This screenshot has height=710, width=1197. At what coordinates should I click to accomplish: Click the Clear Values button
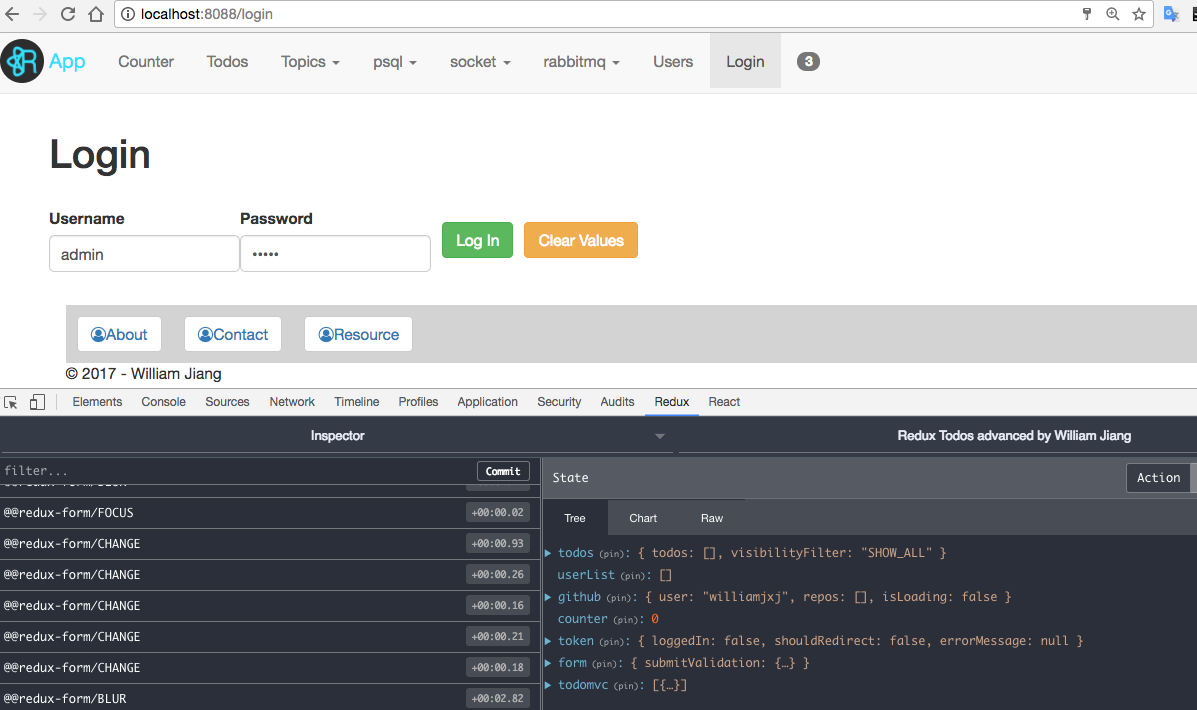pos(581,240)
